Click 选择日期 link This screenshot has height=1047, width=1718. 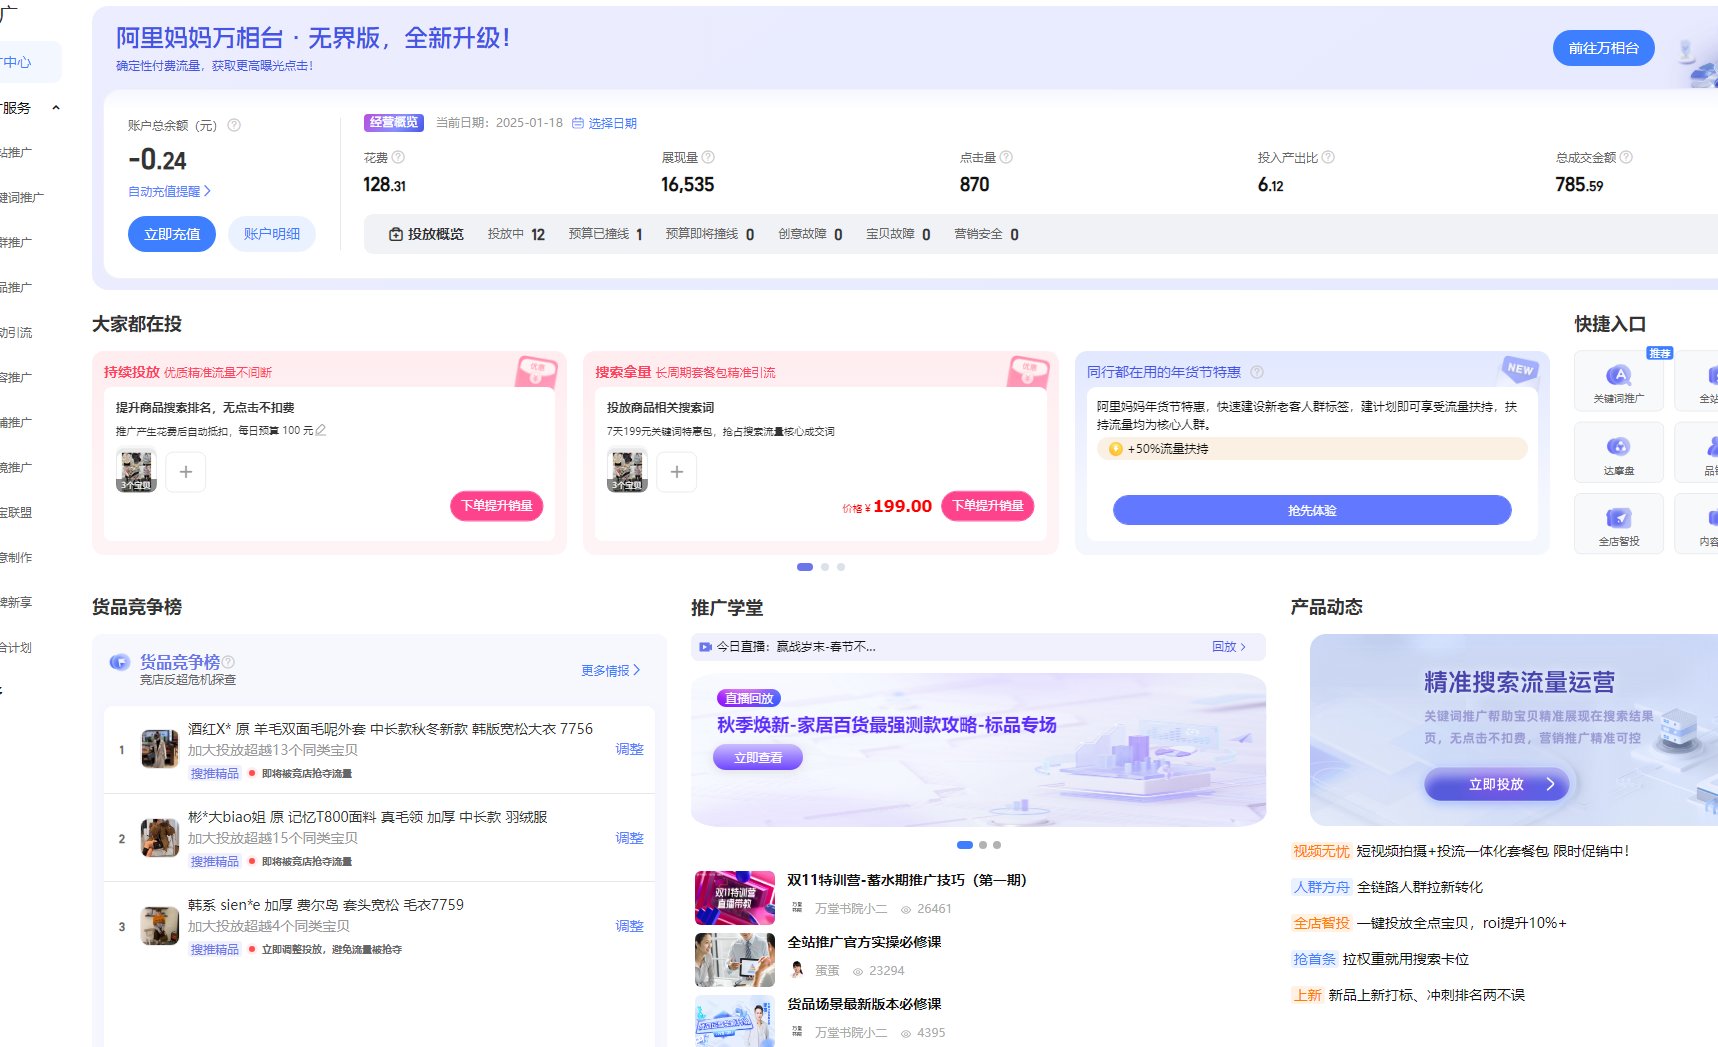612,123
